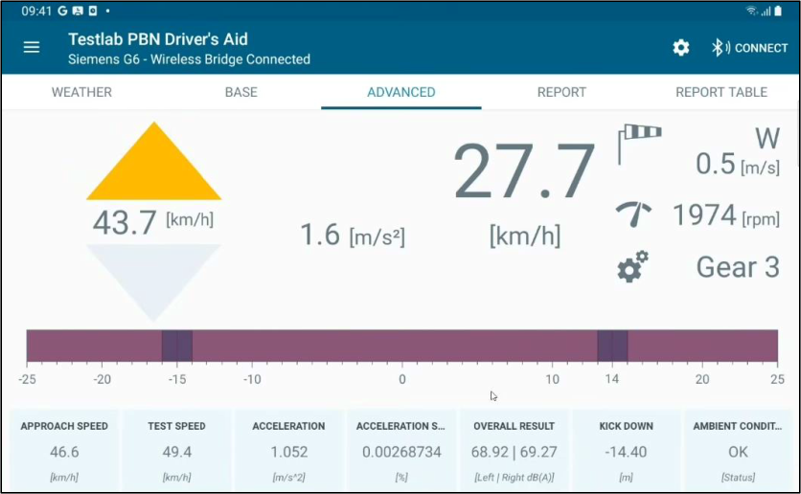Tap the Ambient Conditions status card
Image resolution: width=801 pixels, height=494 pixels.
click(x=737, y=451)
